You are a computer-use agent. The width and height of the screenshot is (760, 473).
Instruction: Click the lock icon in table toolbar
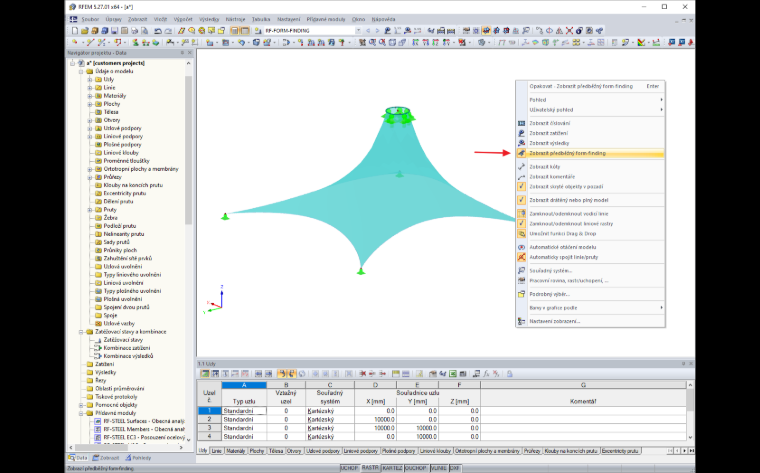tap(510, 374)
